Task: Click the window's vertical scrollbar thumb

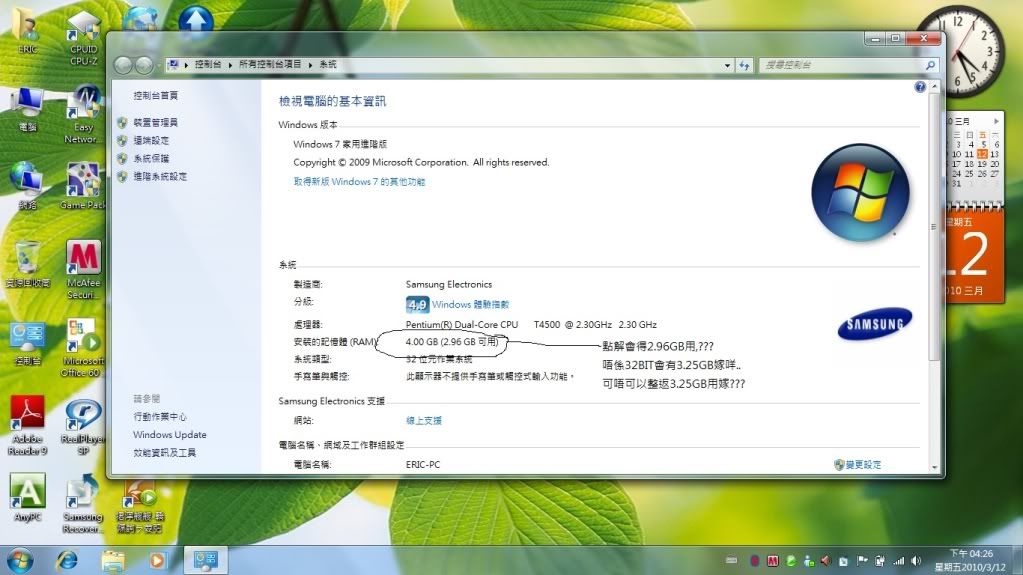Action: coord(934,226)
